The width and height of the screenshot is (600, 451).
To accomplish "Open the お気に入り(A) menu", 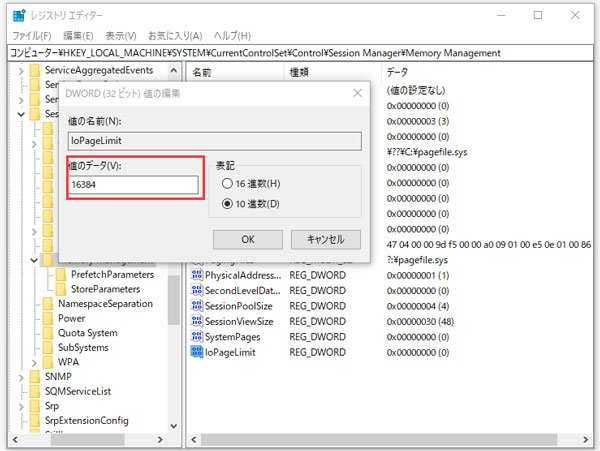I will click(x=175, y=36).
